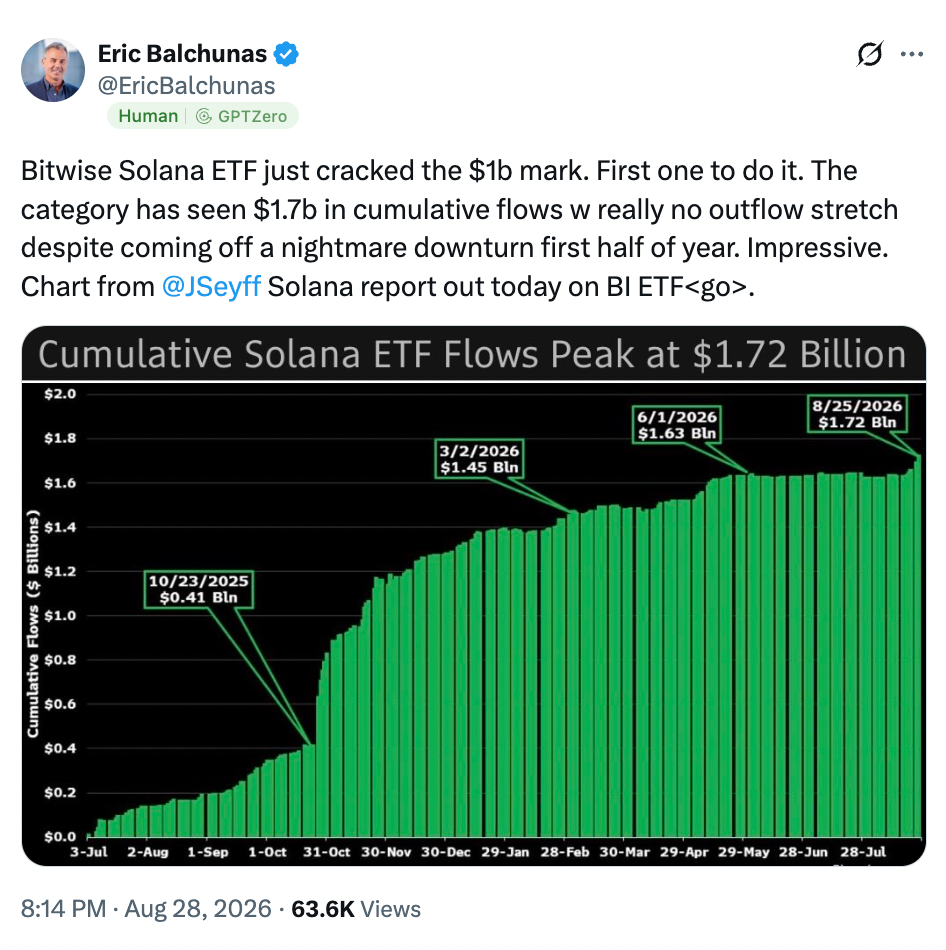
Task: Open the @EricBalchunas handle
Action: click(x=187, y=86)
